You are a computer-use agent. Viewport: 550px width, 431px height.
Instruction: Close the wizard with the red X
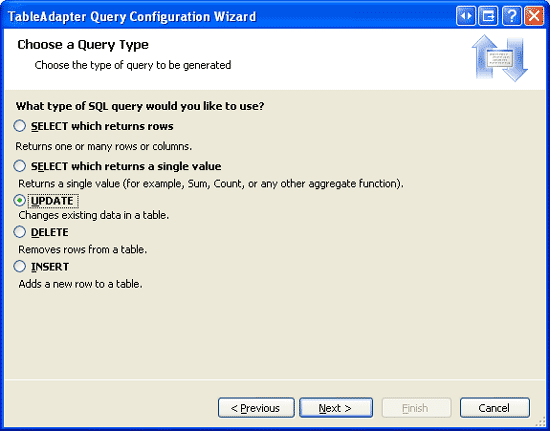click(534, 16)
